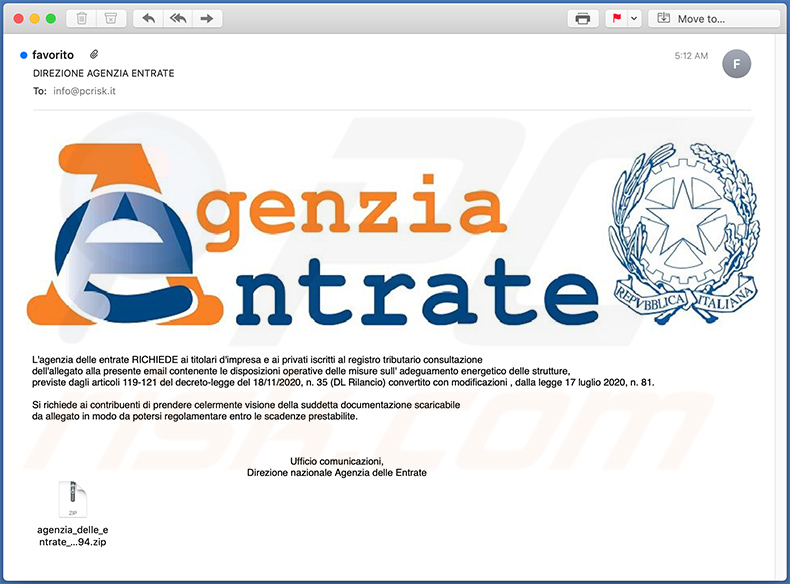
Task: Print the email
Action: pos(582,19)
